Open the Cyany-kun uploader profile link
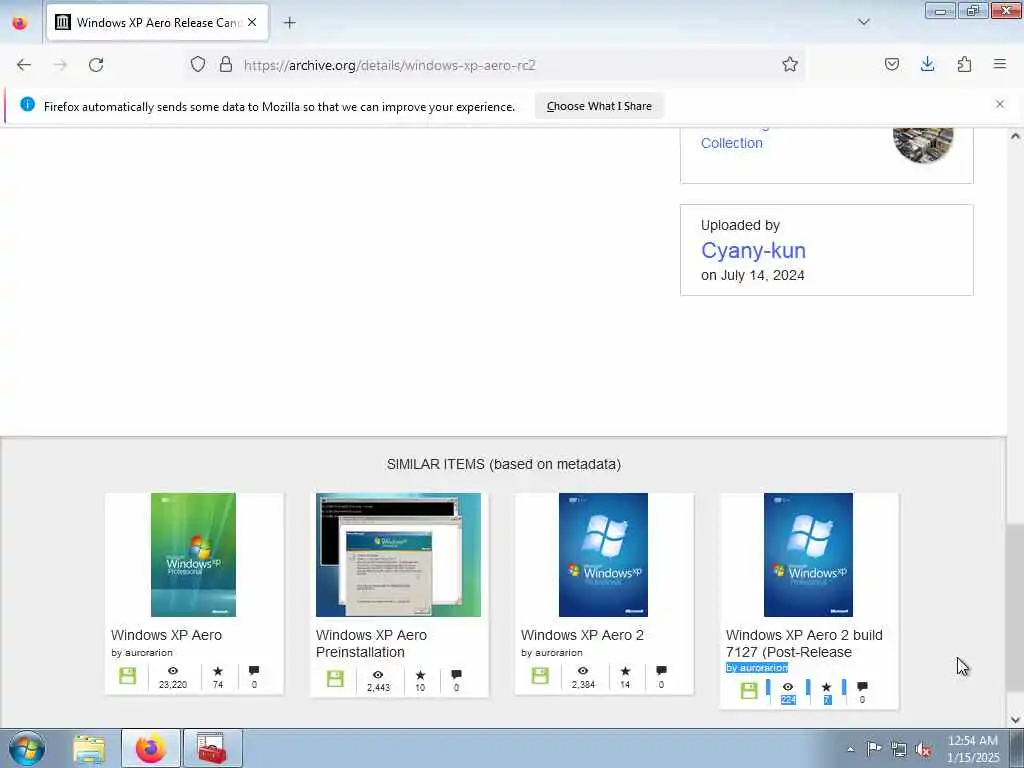 click(x=753, y=250)
